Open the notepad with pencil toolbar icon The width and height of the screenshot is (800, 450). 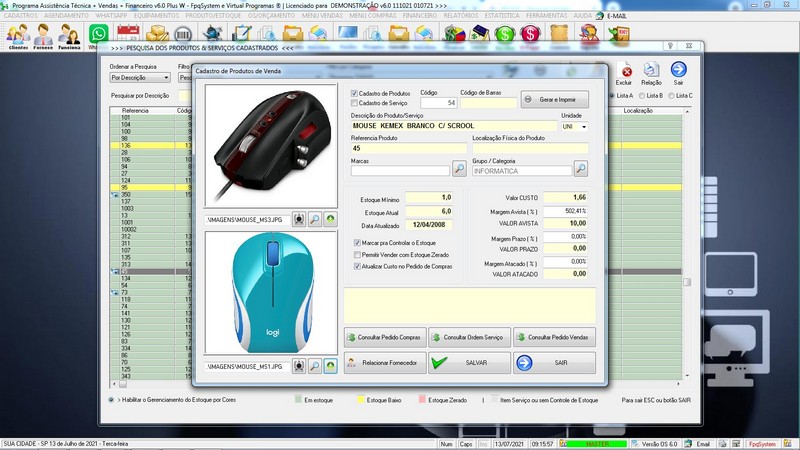(x=241, y=34)
